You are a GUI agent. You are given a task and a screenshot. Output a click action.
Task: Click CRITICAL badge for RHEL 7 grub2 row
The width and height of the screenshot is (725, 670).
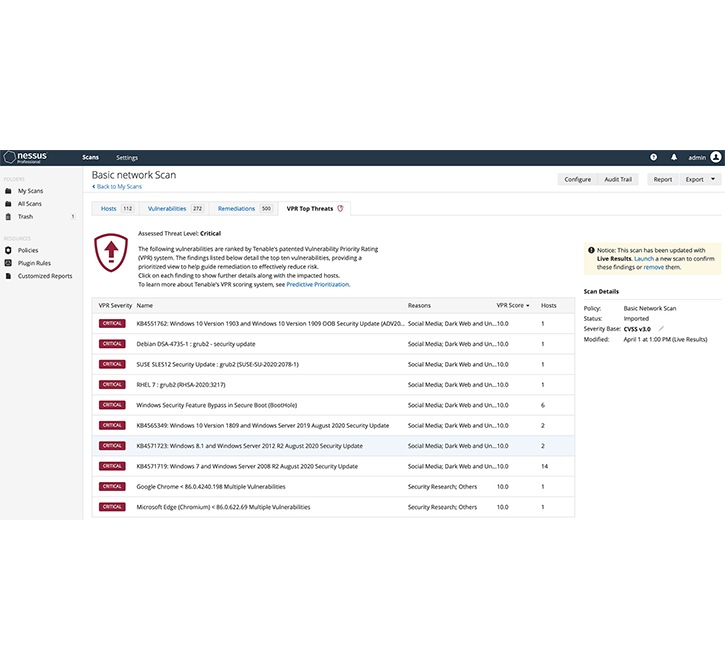[x=112, y=385]
